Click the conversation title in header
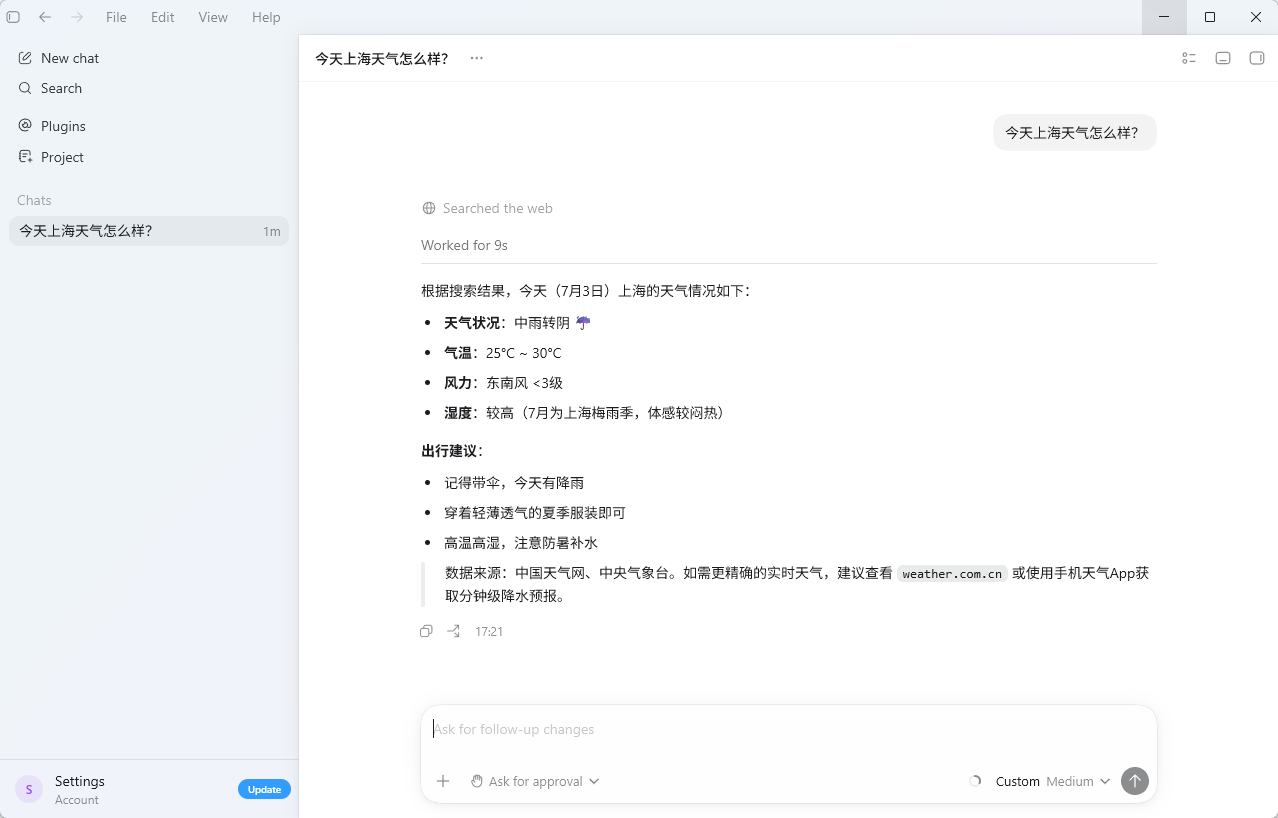 382,58
